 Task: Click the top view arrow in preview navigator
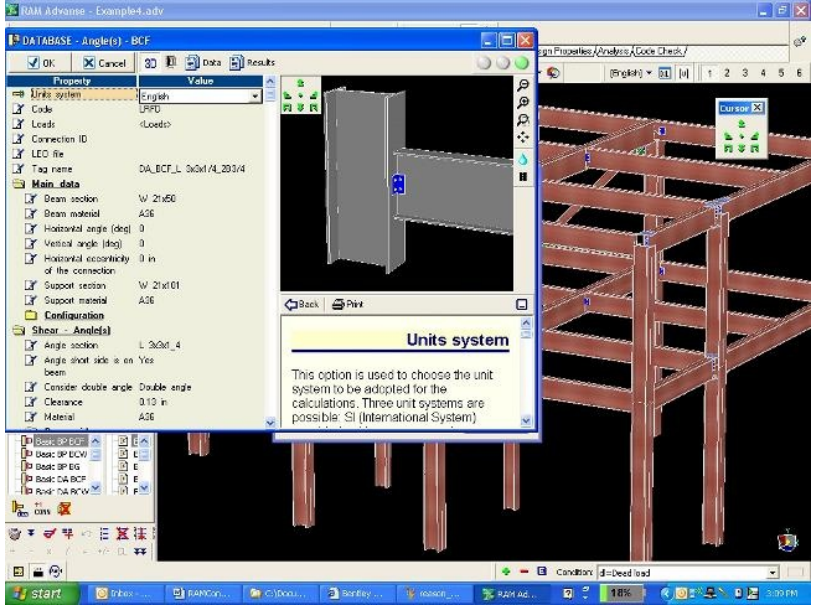(300, 83)
